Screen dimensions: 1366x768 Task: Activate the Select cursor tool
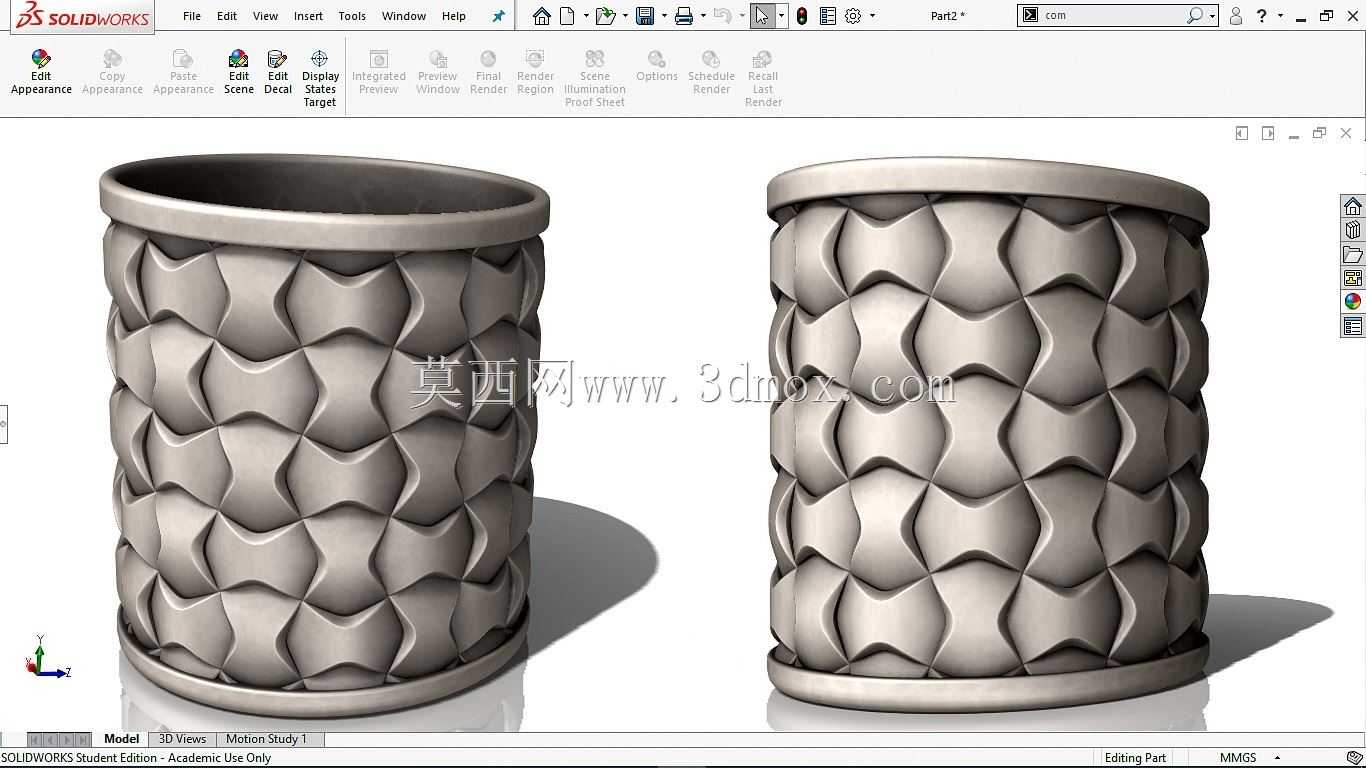(762, 16)
